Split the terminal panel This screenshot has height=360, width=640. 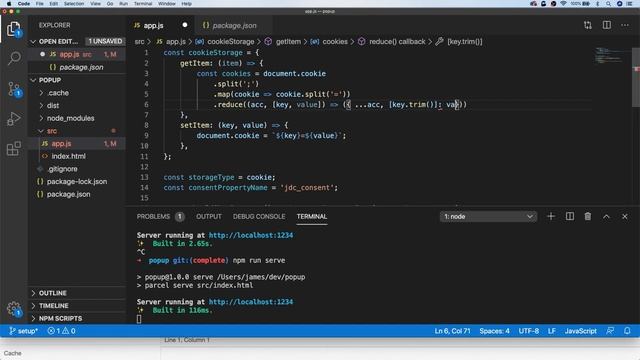point(569,216)
